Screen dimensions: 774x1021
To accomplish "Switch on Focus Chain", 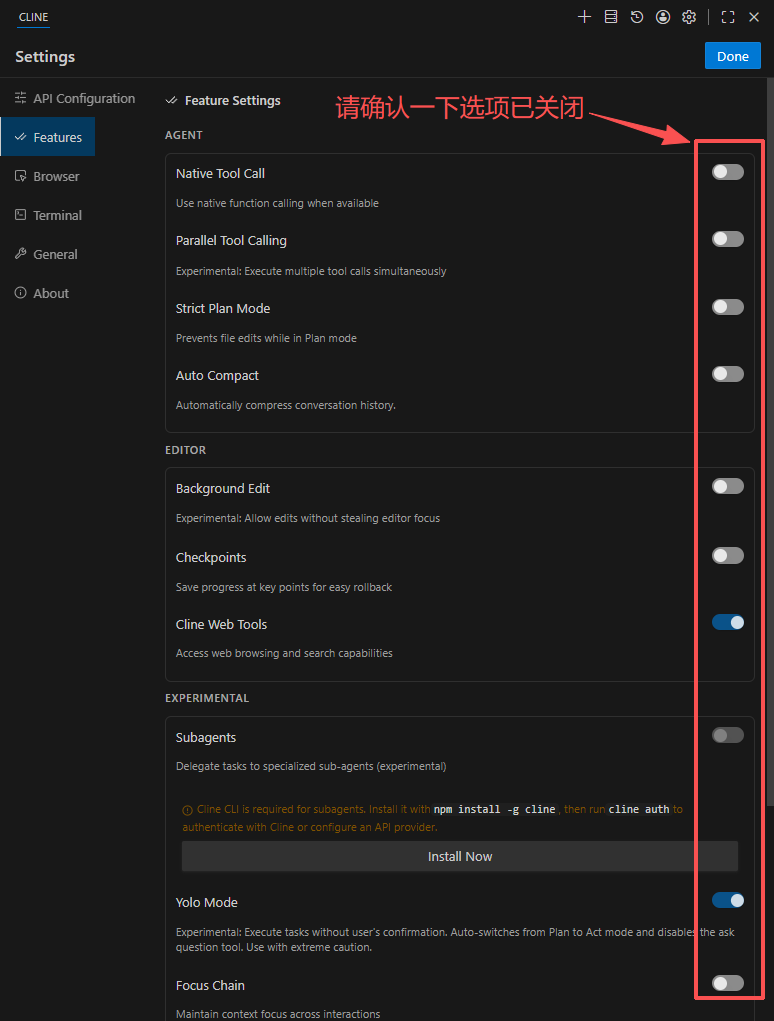I will (x=727, y=983).
